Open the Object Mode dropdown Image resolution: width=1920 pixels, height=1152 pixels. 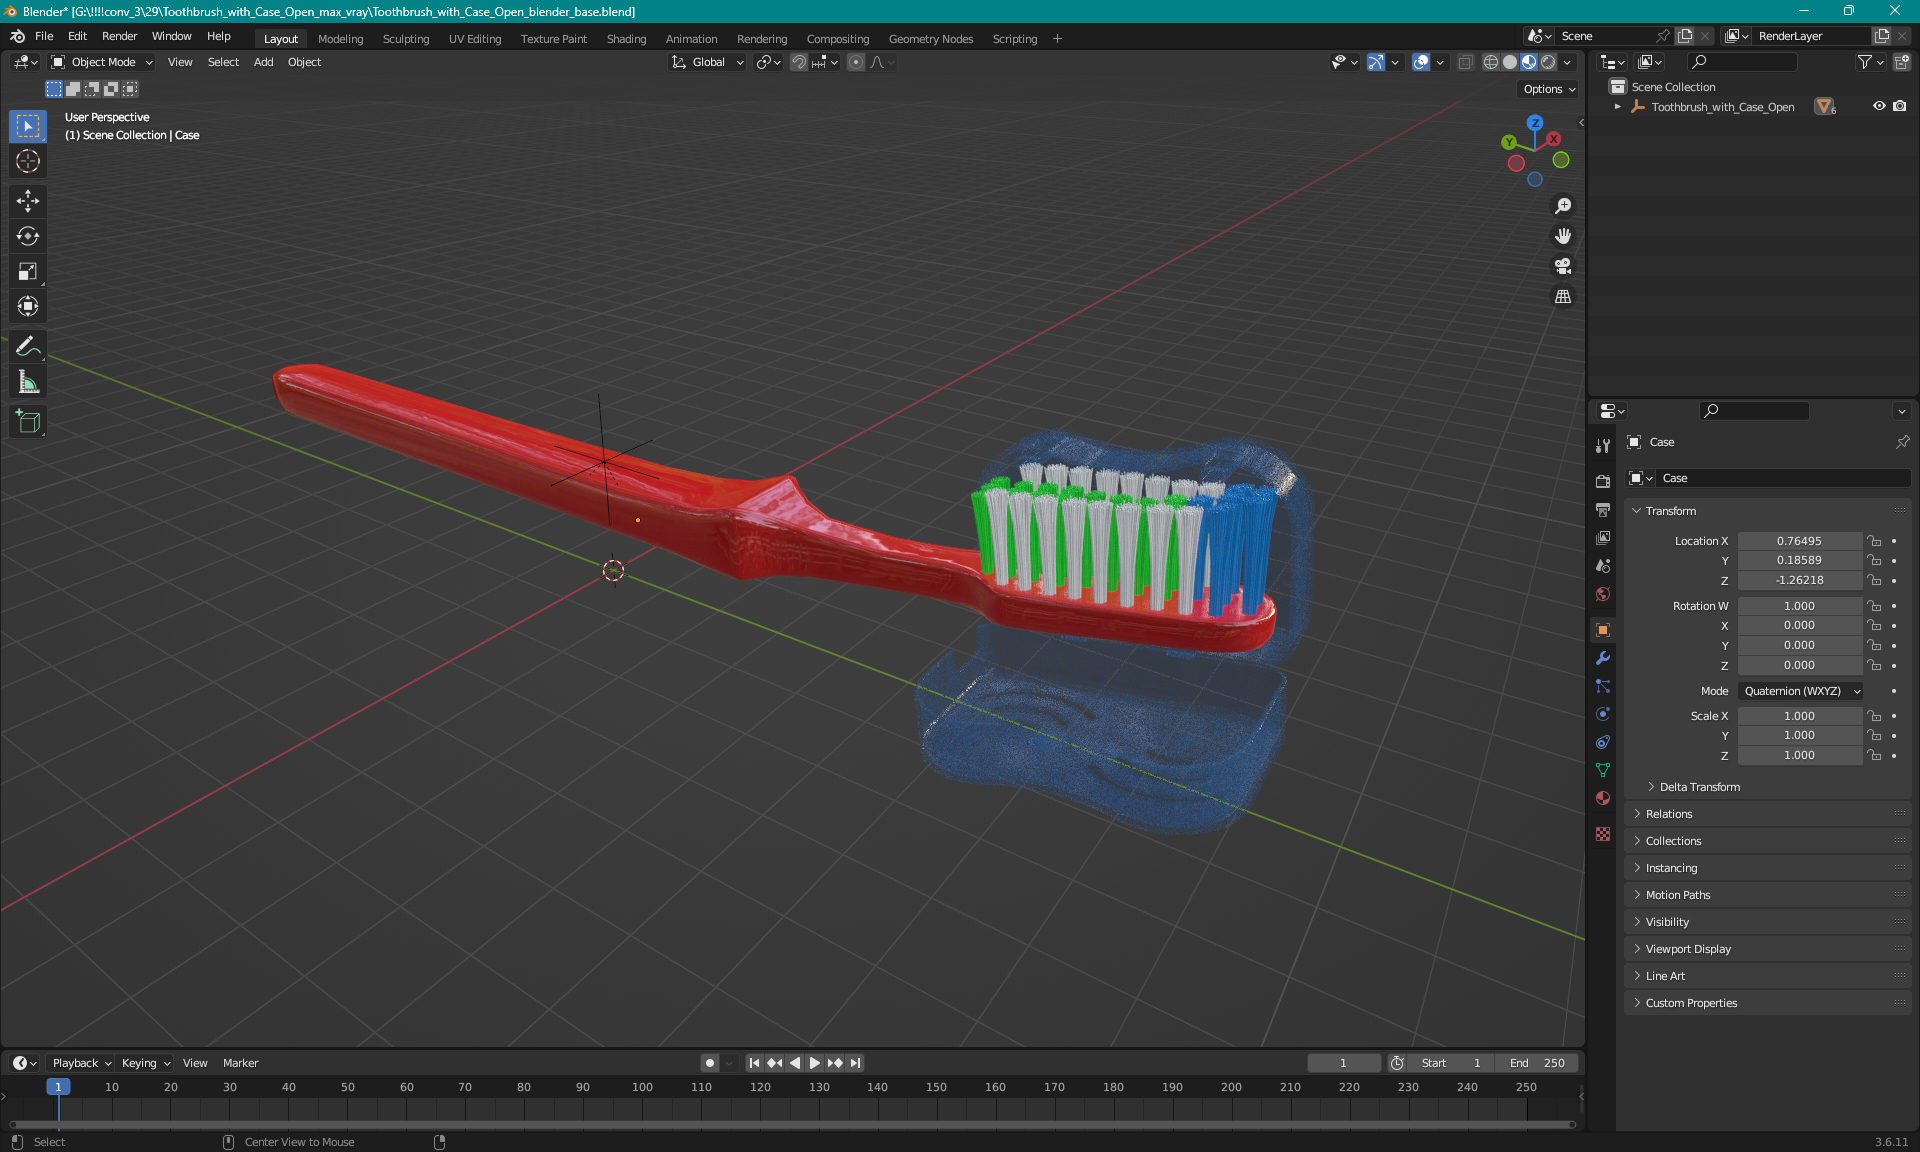click(102, 62)
